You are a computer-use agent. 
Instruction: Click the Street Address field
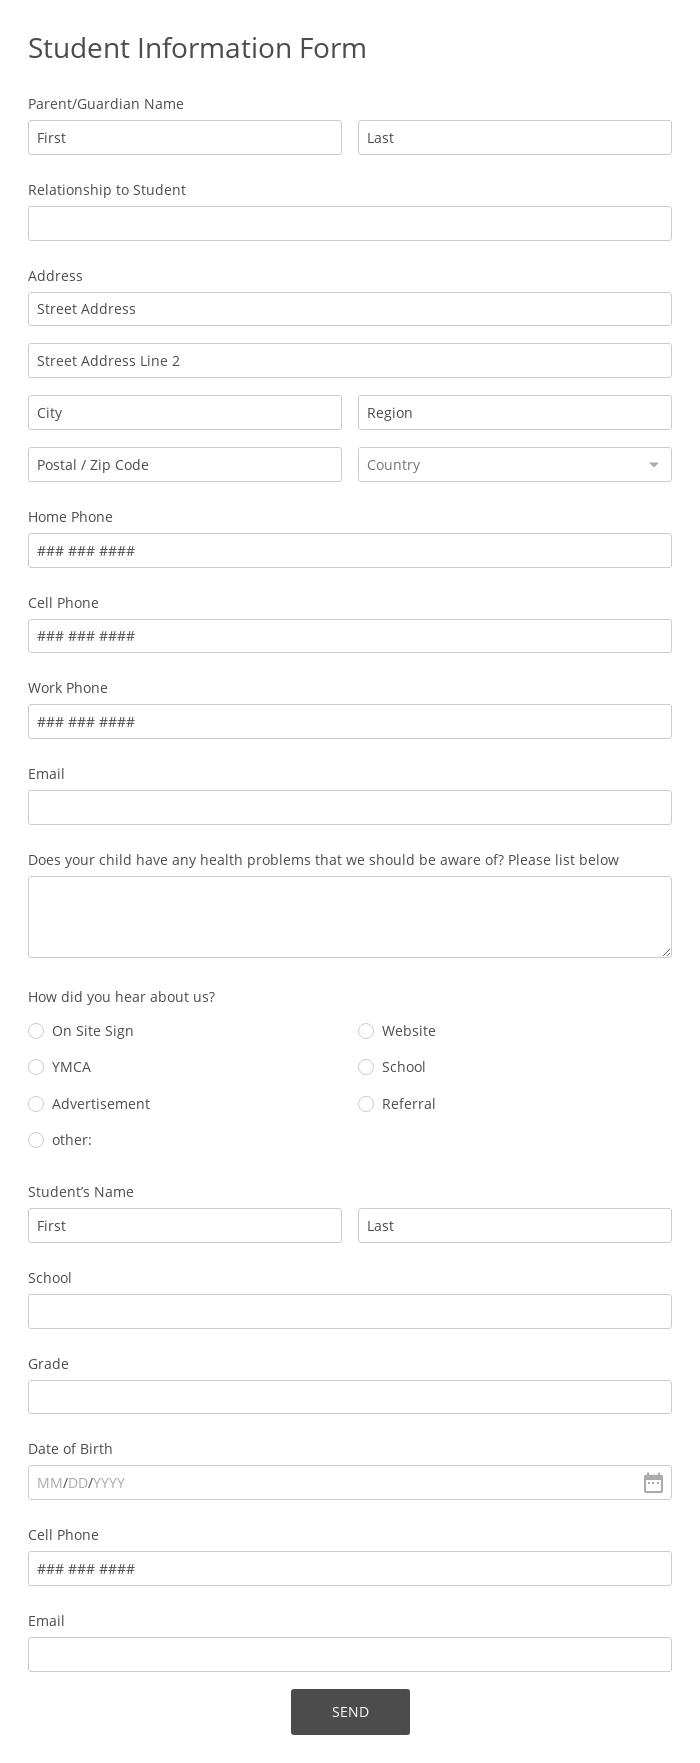tap(350, 308)
